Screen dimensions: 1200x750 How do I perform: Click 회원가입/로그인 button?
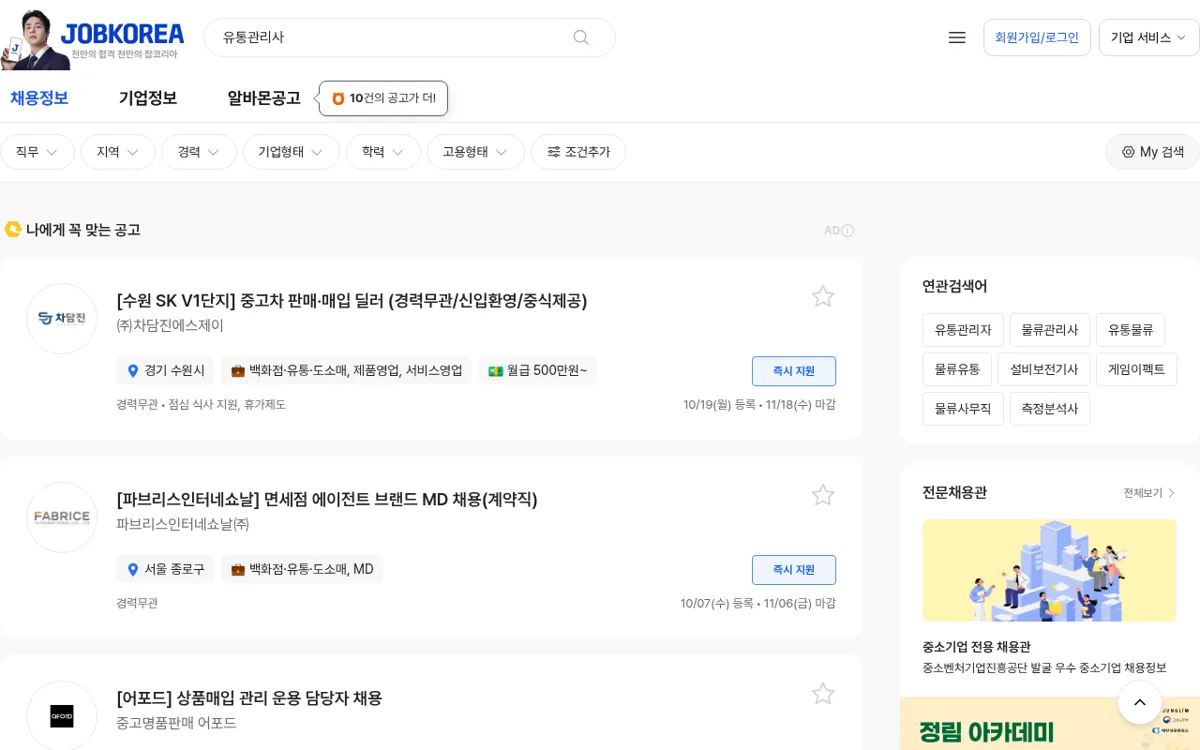click(1037, 37)
